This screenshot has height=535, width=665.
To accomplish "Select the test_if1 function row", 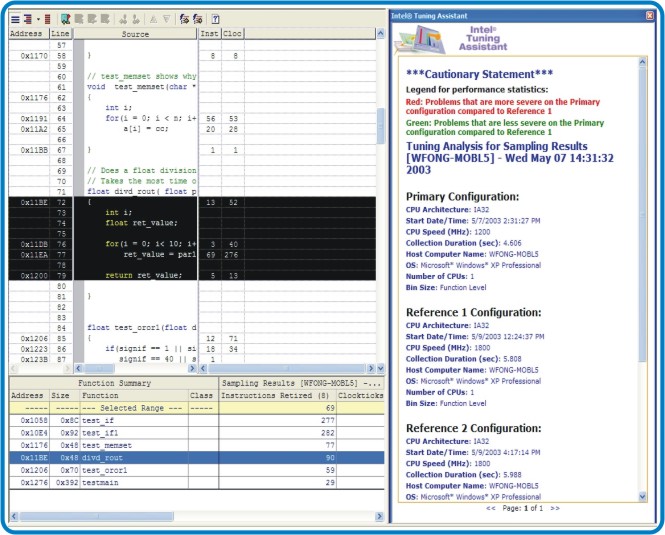I will (x=197, y=433).
